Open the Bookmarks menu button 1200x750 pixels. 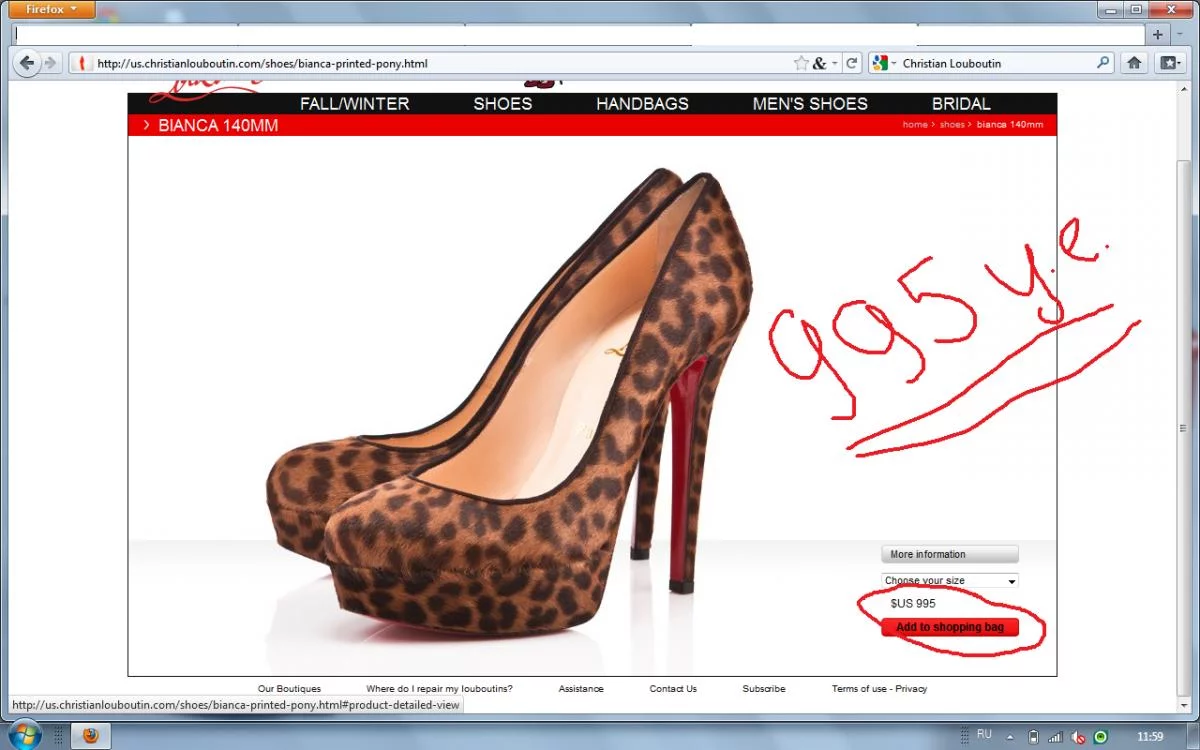tap(1169, 63)
